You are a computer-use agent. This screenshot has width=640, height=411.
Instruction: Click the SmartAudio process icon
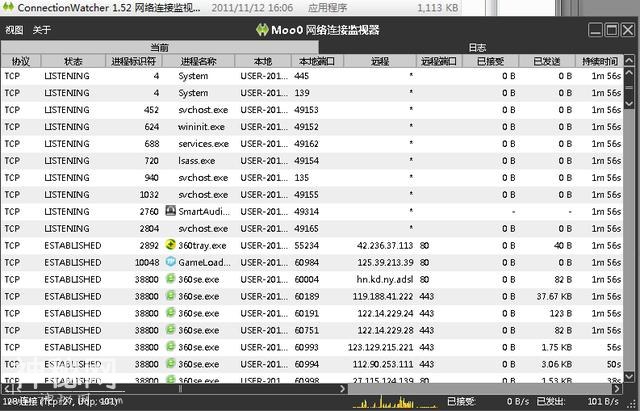pos(171,211)
